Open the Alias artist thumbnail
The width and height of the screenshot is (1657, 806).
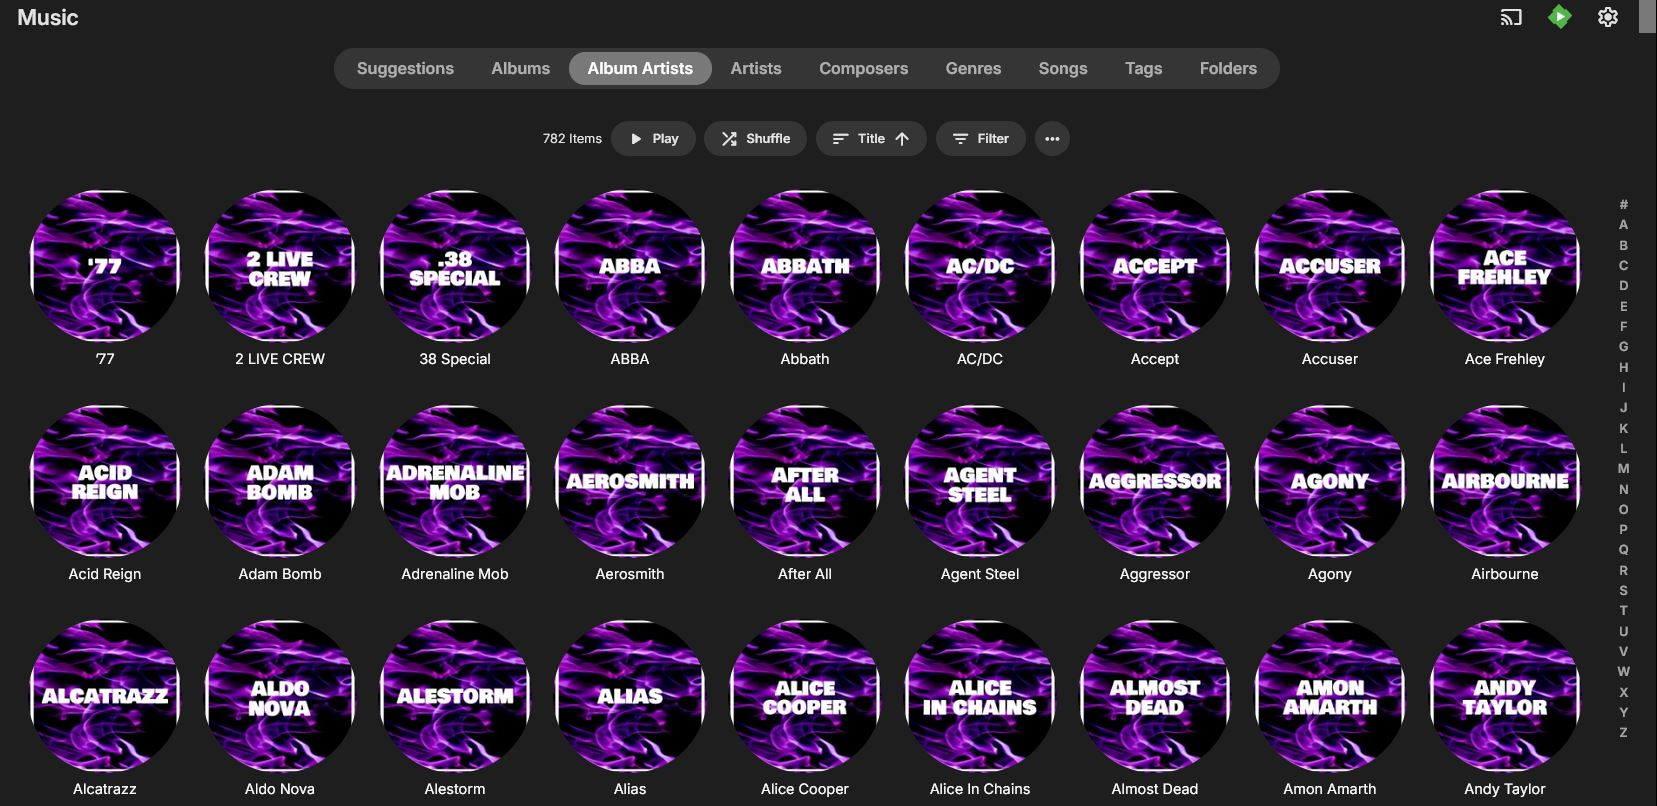(630, 696)
